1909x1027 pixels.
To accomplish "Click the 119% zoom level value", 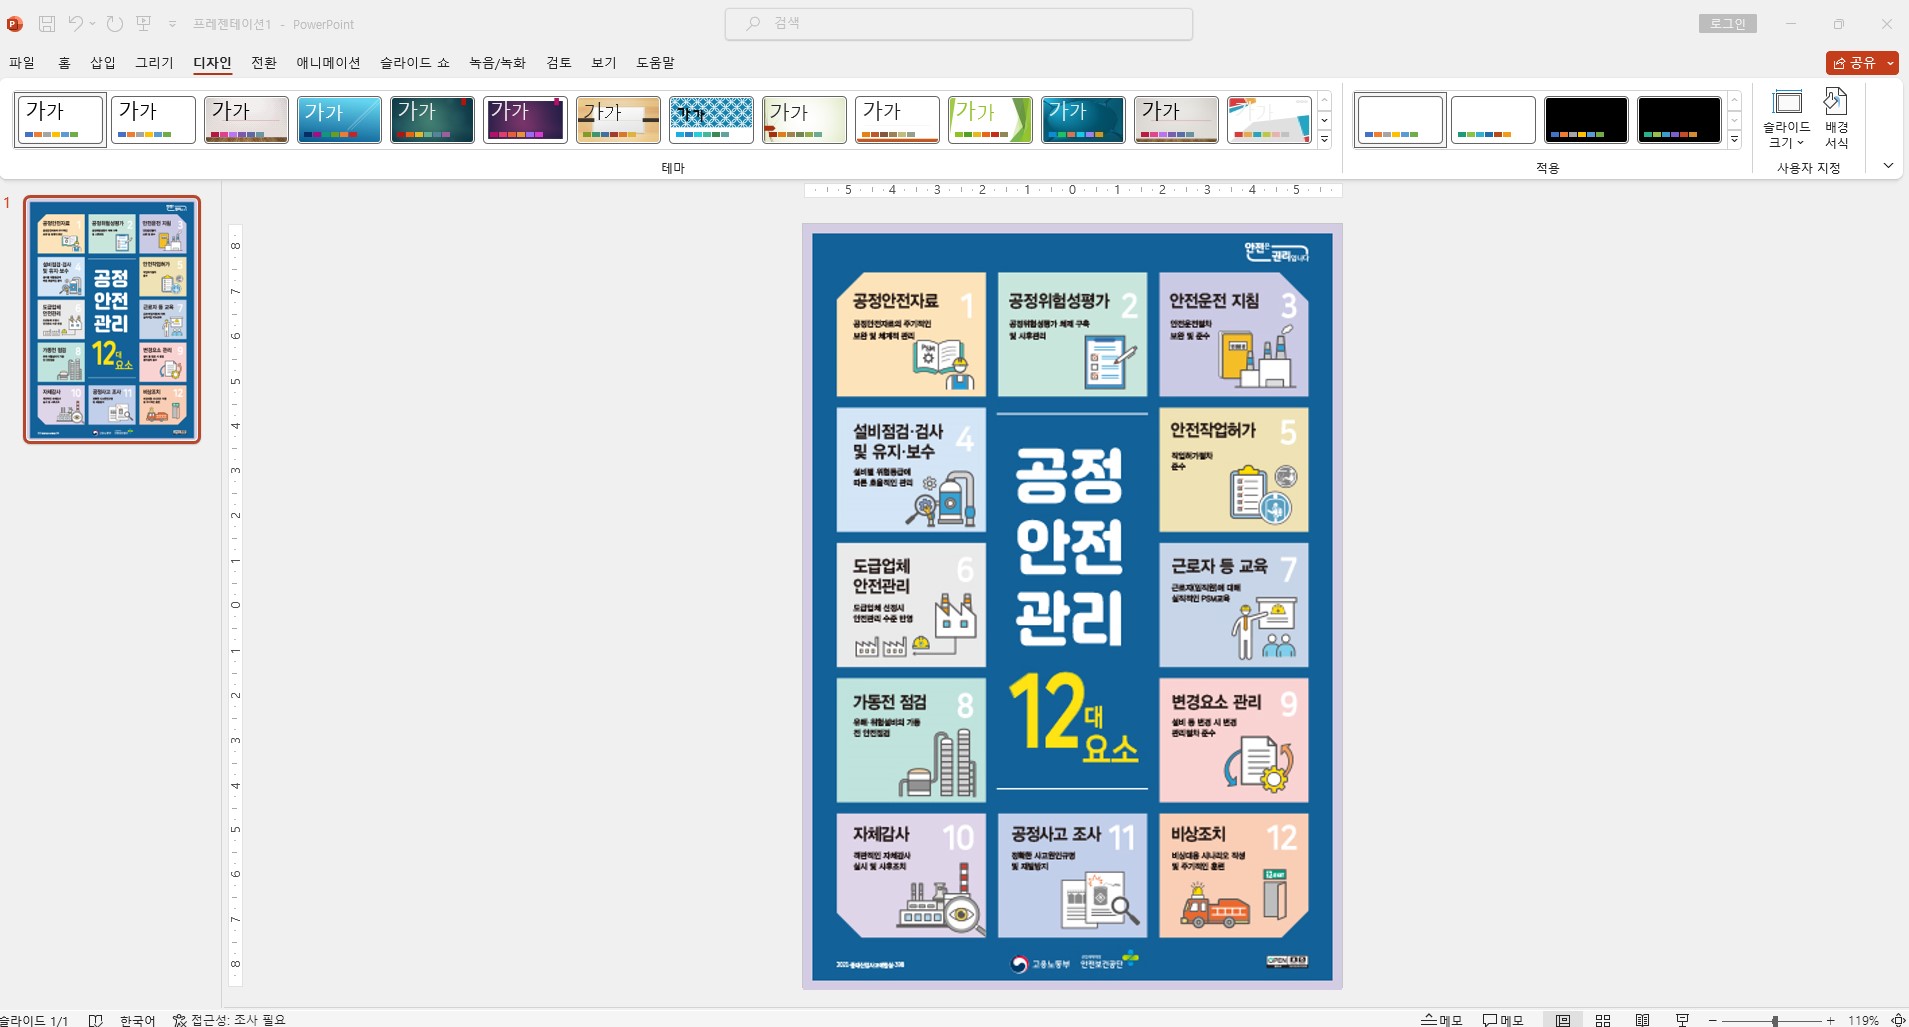I will (x=1862, y=1020).
